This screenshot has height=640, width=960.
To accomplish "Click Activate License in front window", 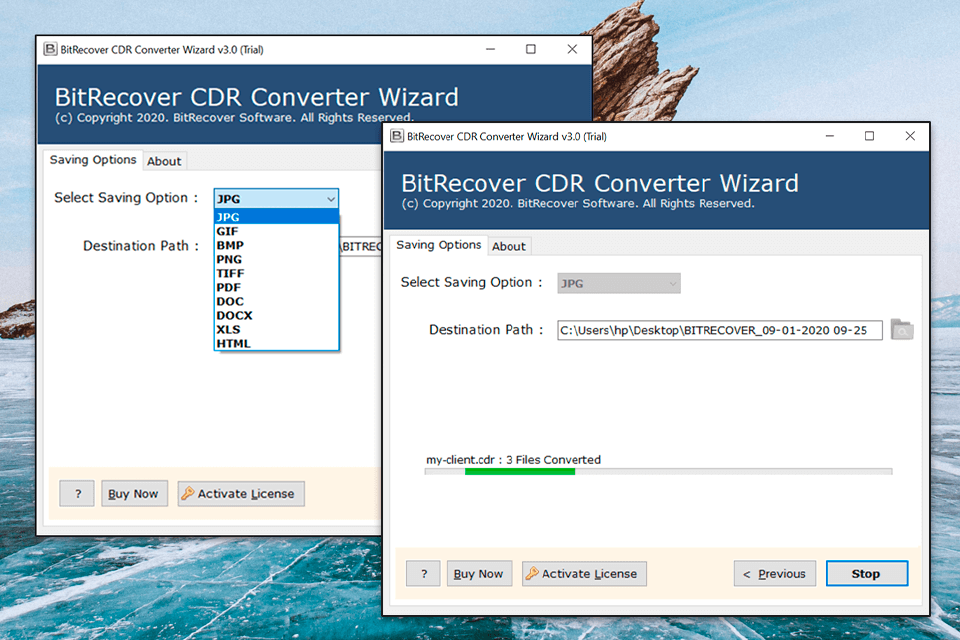I will coord(583,574).
